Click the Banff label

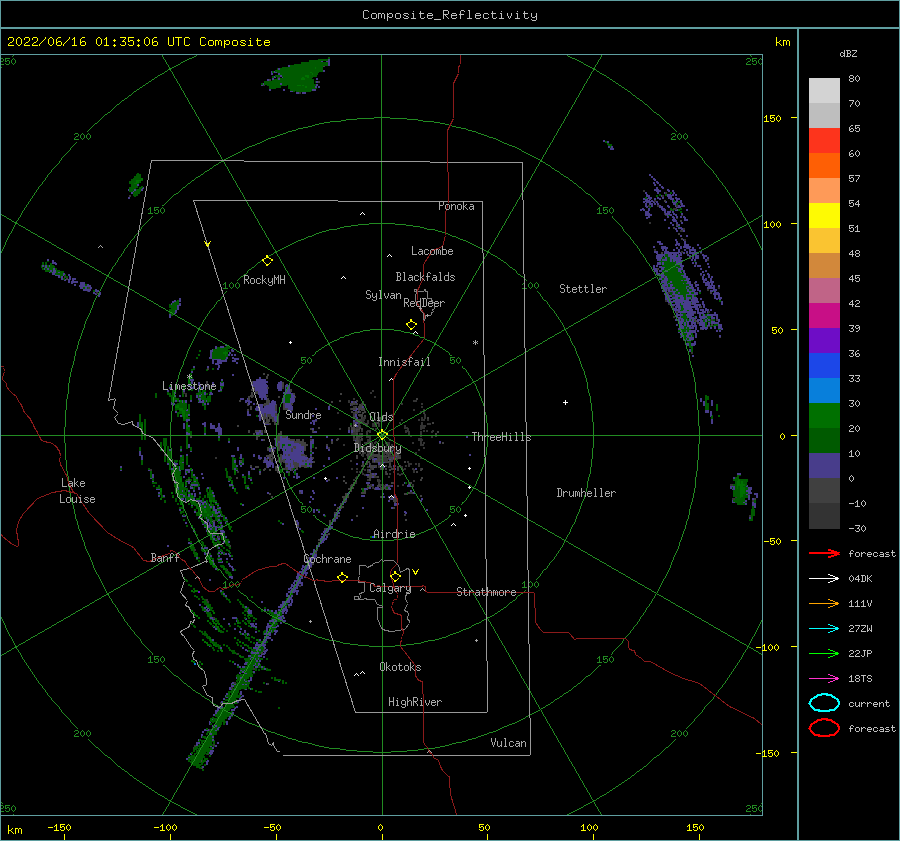(165, 557)
